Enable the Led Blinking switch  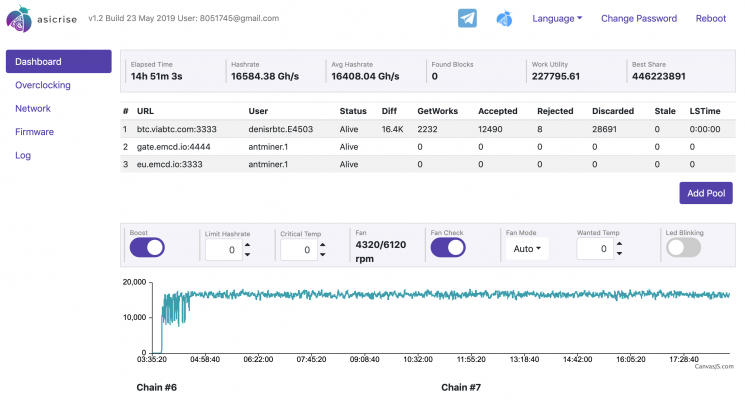(x=683, y=247)
